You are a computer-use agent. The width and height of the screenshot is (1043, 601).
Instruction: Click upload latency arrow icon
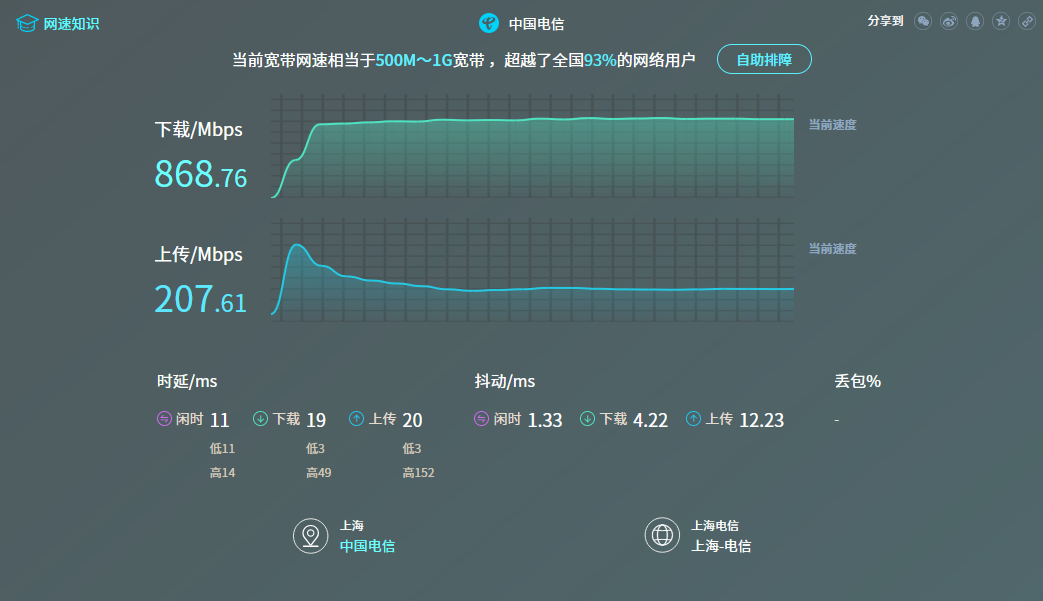click(x=357, y=419)
